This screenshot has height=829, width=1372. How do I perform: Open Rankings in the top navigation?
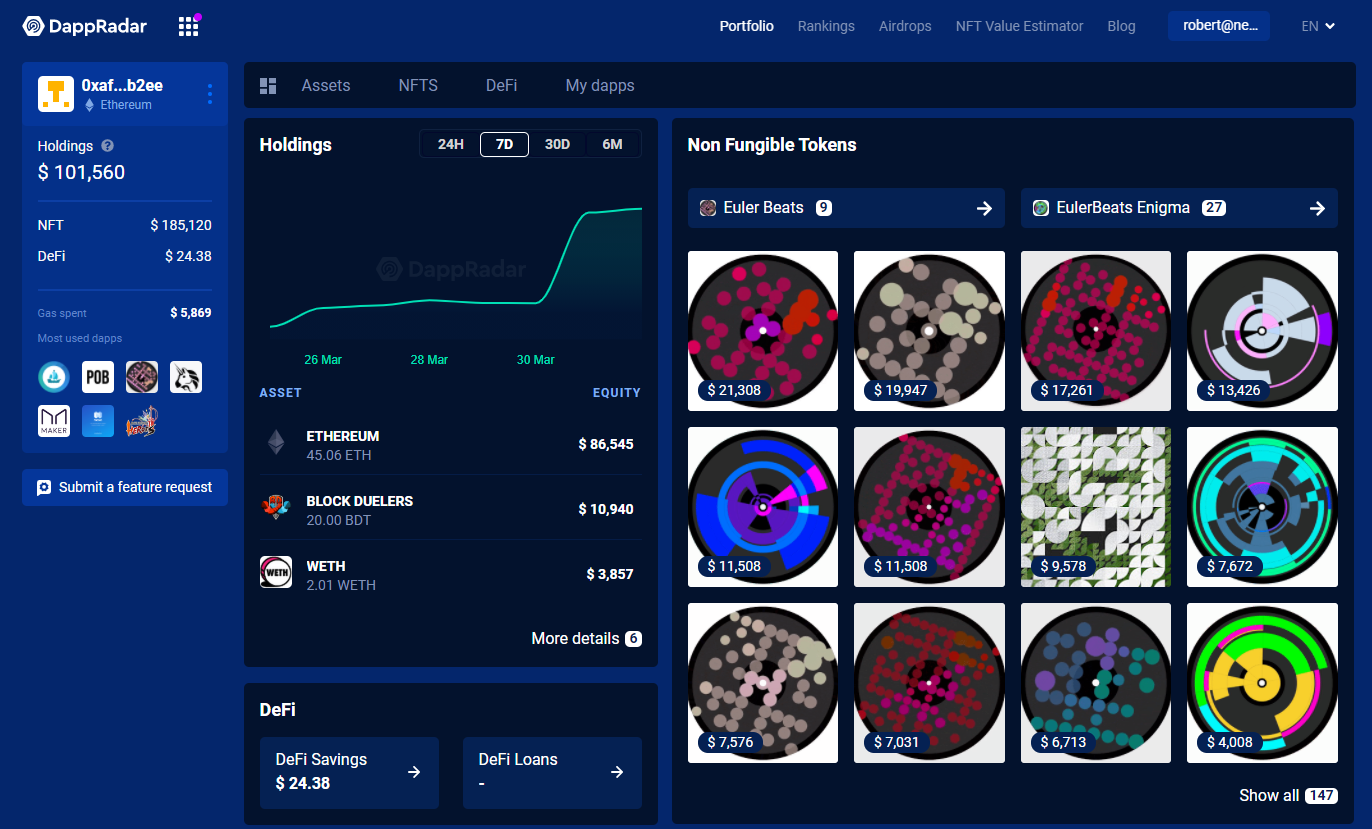tap(826, 26)
